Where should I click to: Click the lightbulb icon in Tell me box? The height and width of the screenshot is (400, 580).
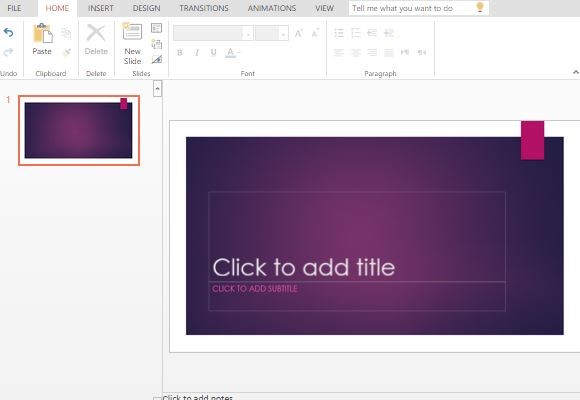tap(480, 7)
